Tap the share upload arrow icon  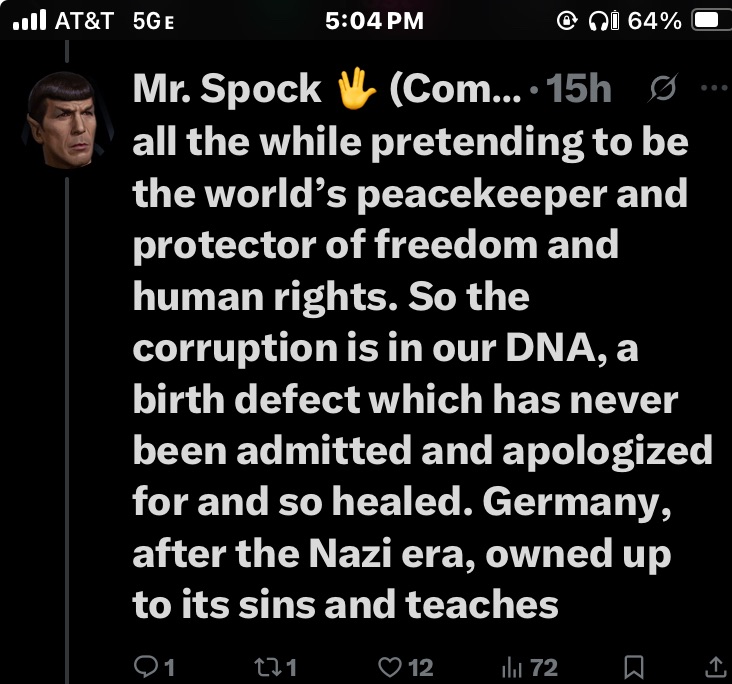[x=715, y=666]
